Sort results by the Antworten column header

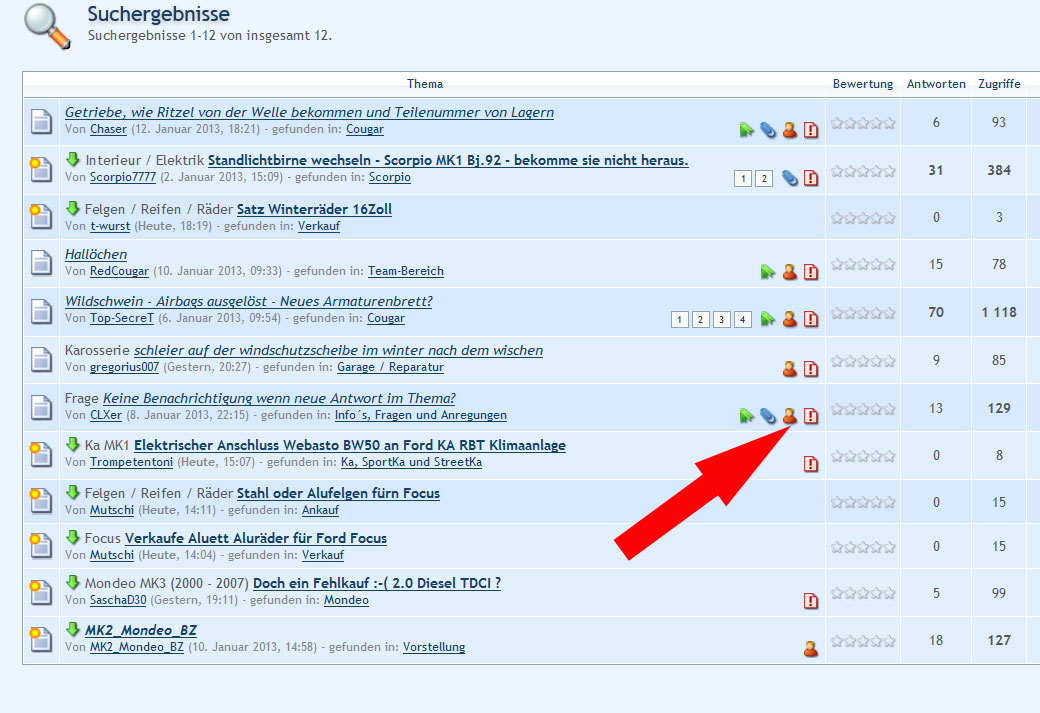936,84
